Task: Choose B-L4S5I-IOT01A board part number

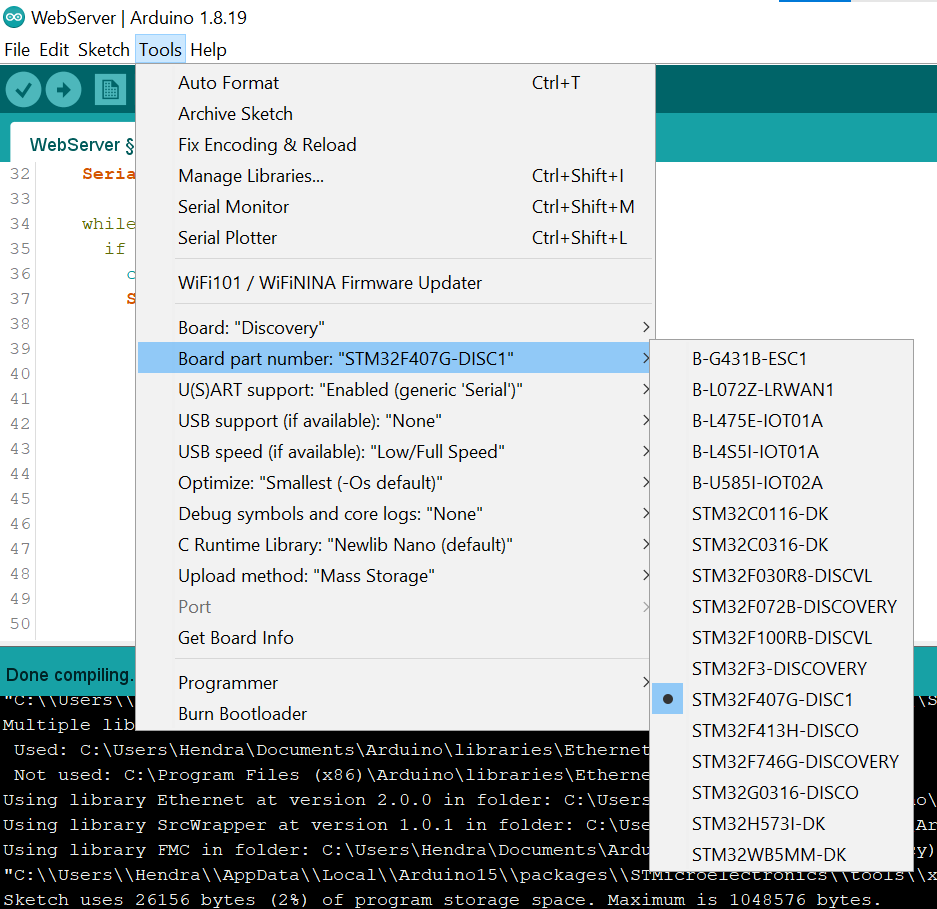Action: 782,452
